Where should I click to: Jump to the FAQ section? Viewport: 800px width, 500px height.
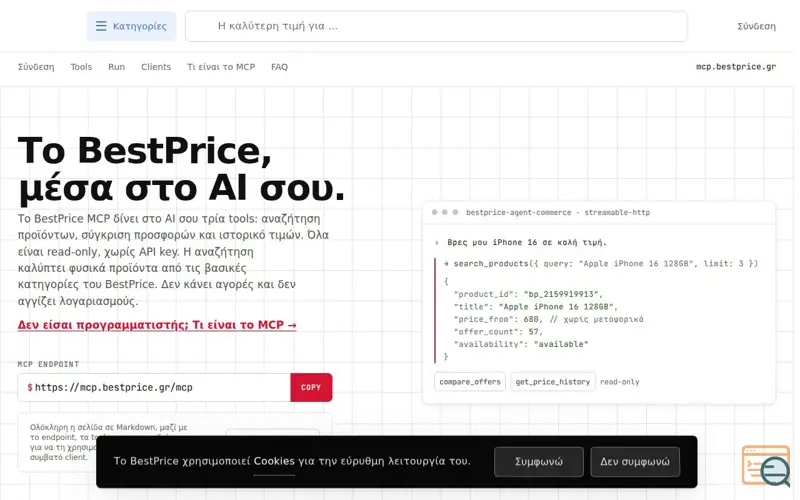click(280, 67)
